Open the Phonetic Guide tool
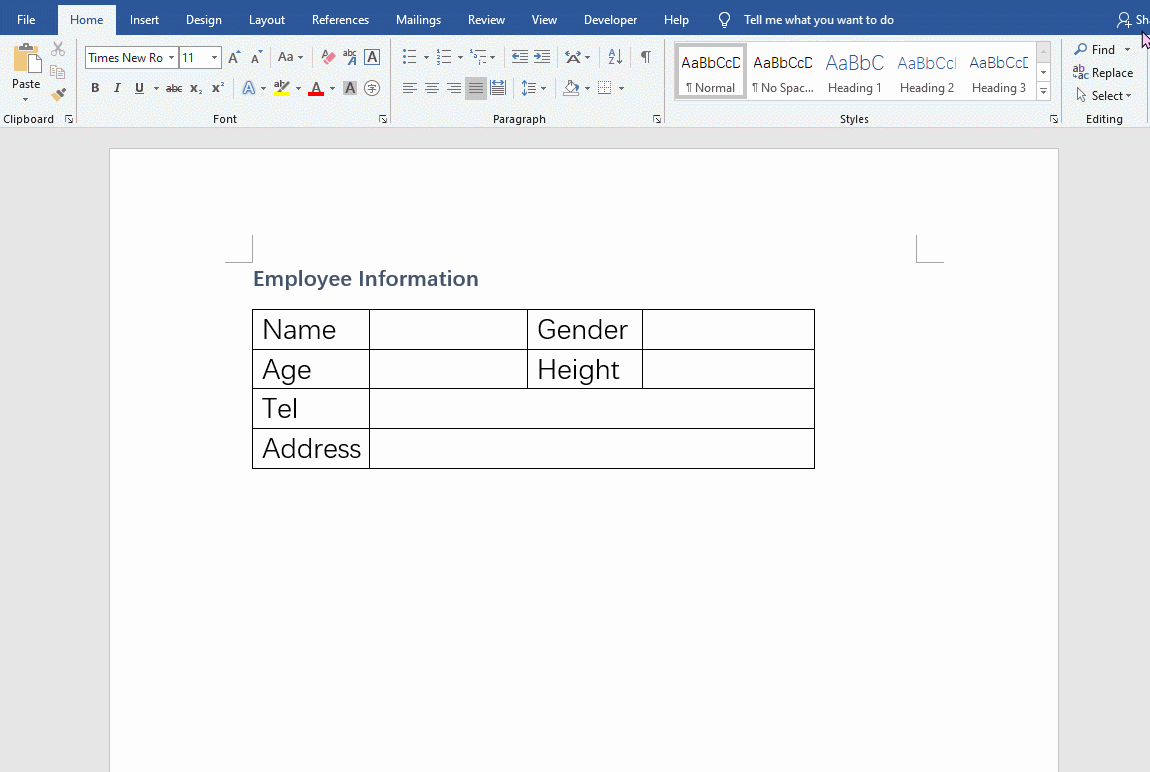The height and width of the screenshot is (772, 1150). (350, 57)
